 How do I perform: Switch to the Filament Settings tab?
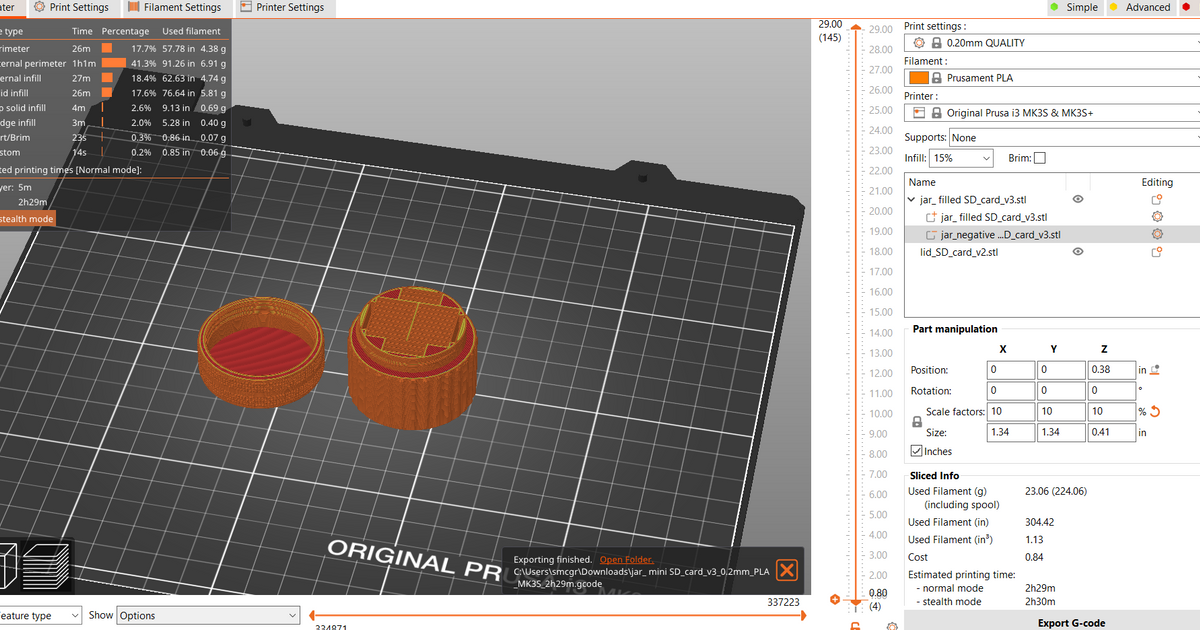click(x=176, y=7)
